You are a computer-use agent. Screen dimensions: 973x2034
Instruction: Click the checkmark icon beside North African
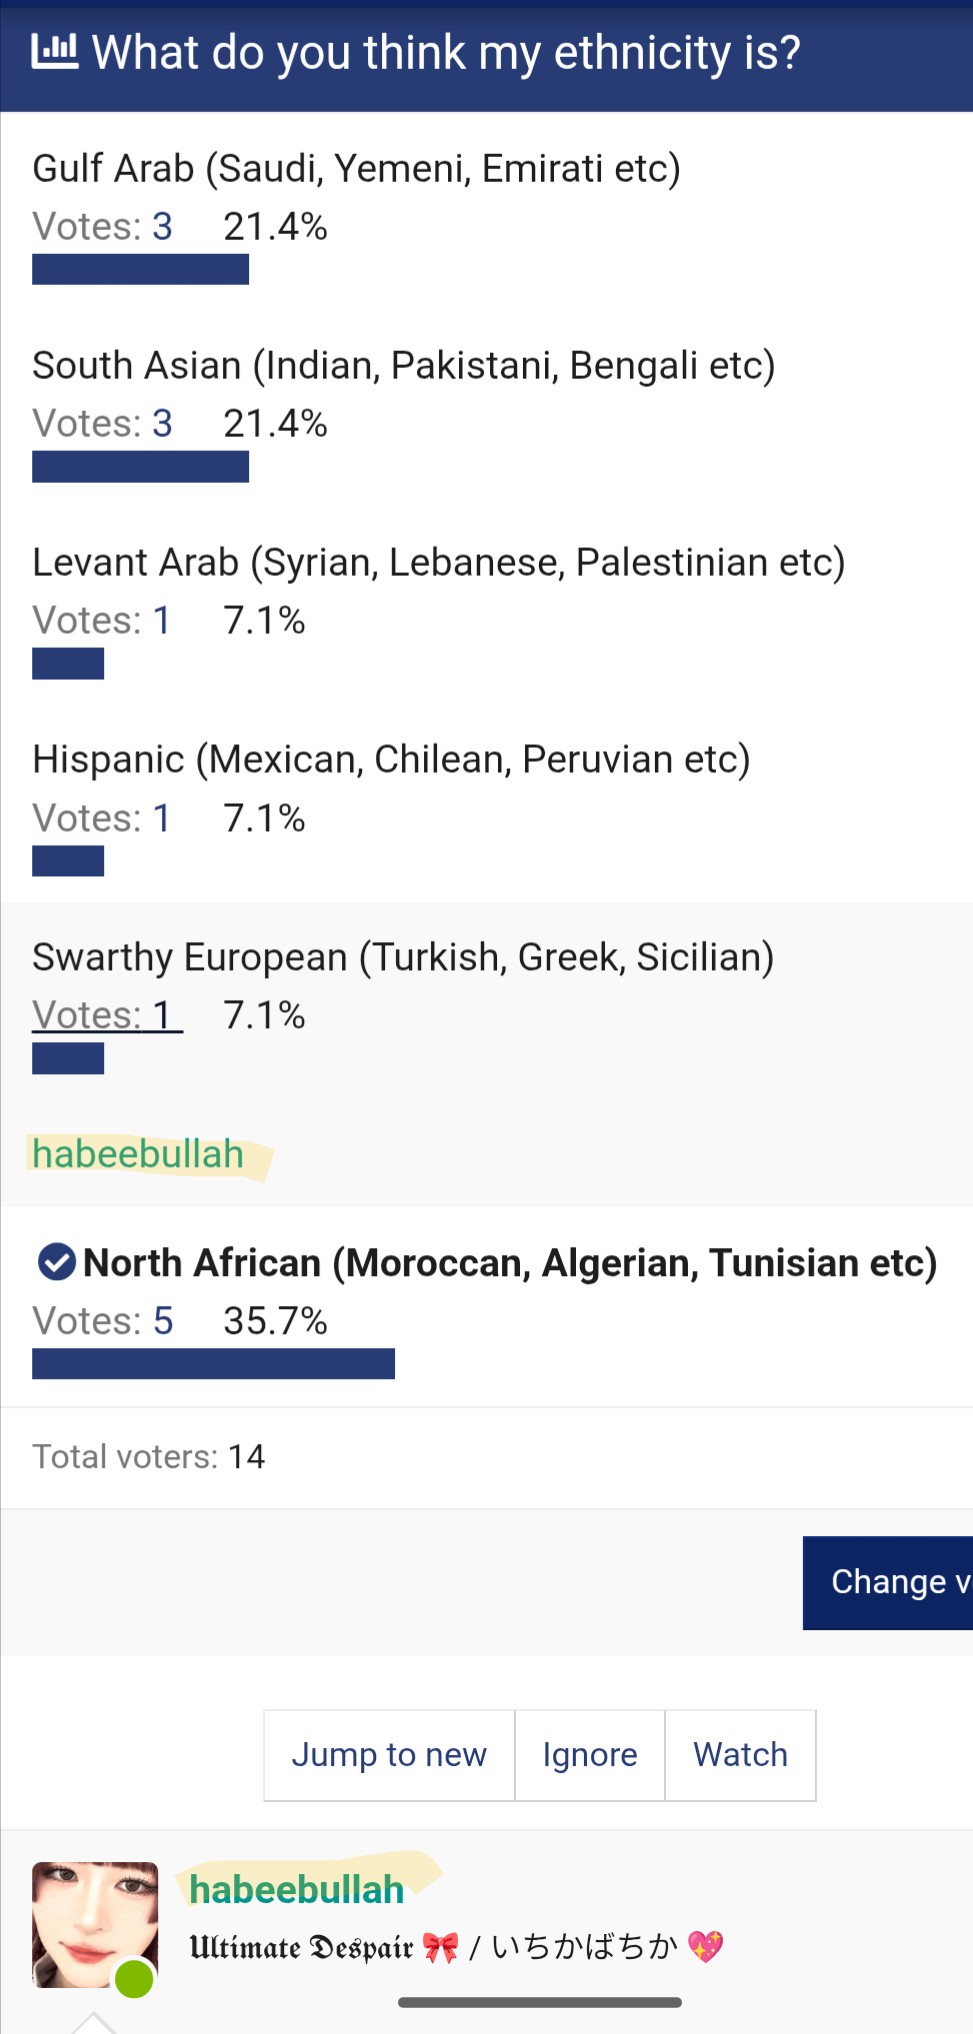click(57, 1262)
